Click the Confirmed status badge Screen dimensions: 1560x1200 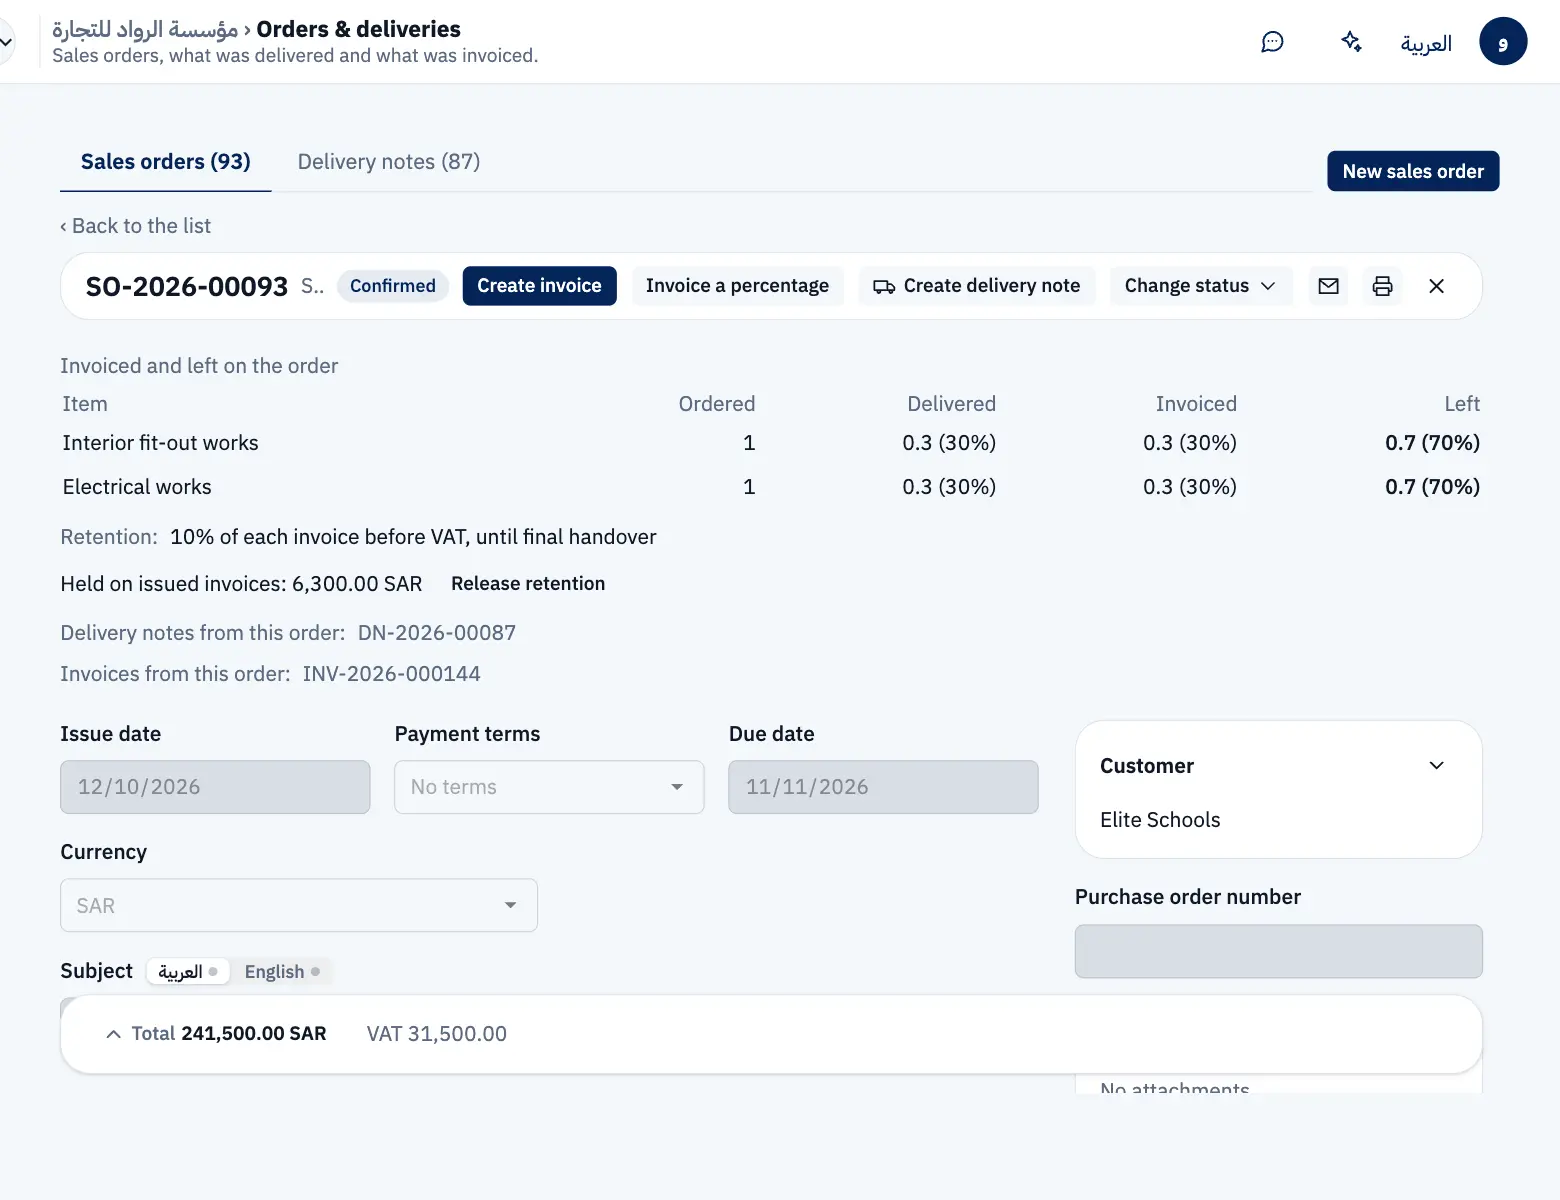(x=393, y=286)
